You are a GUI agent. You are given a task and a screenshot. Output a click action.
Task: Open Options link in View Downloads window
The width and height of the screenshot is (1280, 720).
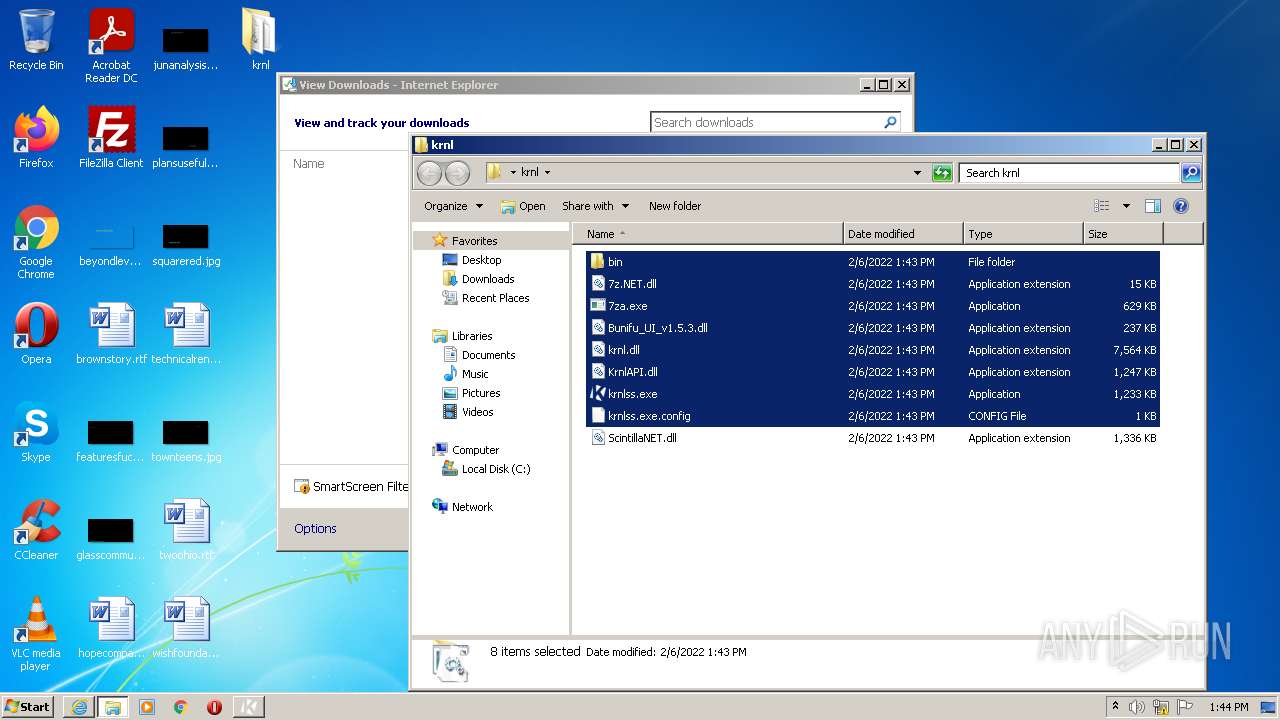pyautogui.click(x=315, y=529)
